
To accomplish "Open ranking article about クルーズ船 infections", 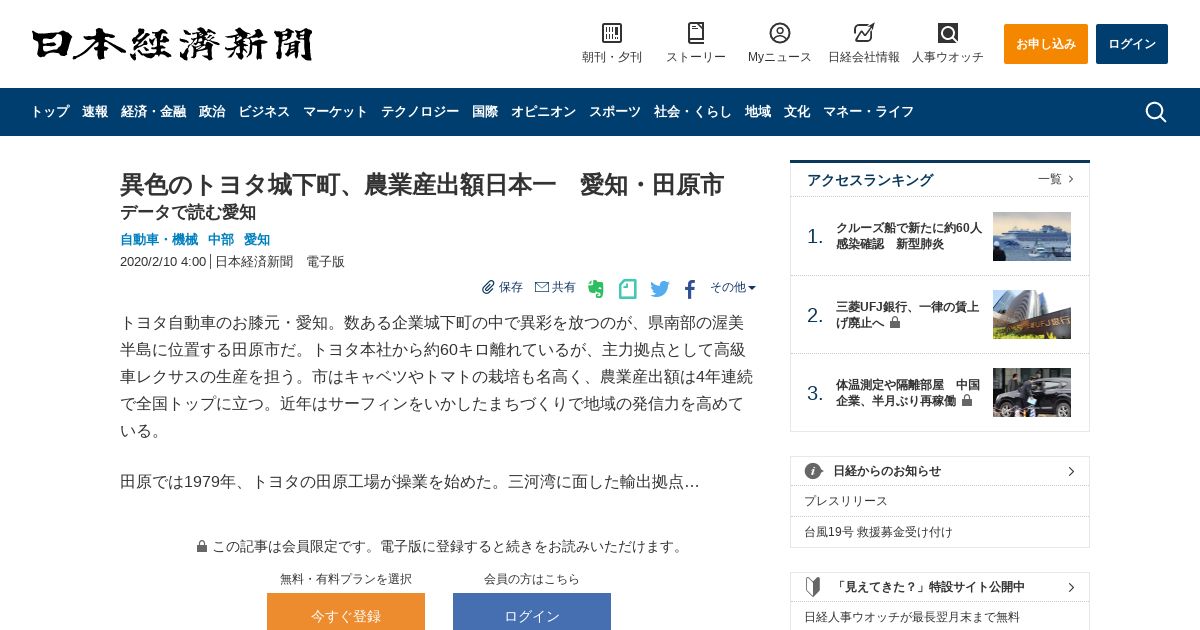I will [909, 236].
